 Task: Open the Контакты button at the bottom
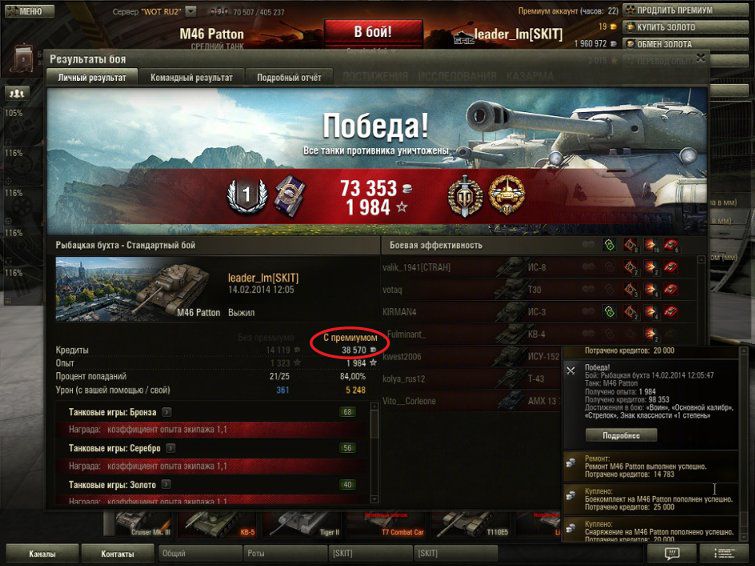point(117,553)
